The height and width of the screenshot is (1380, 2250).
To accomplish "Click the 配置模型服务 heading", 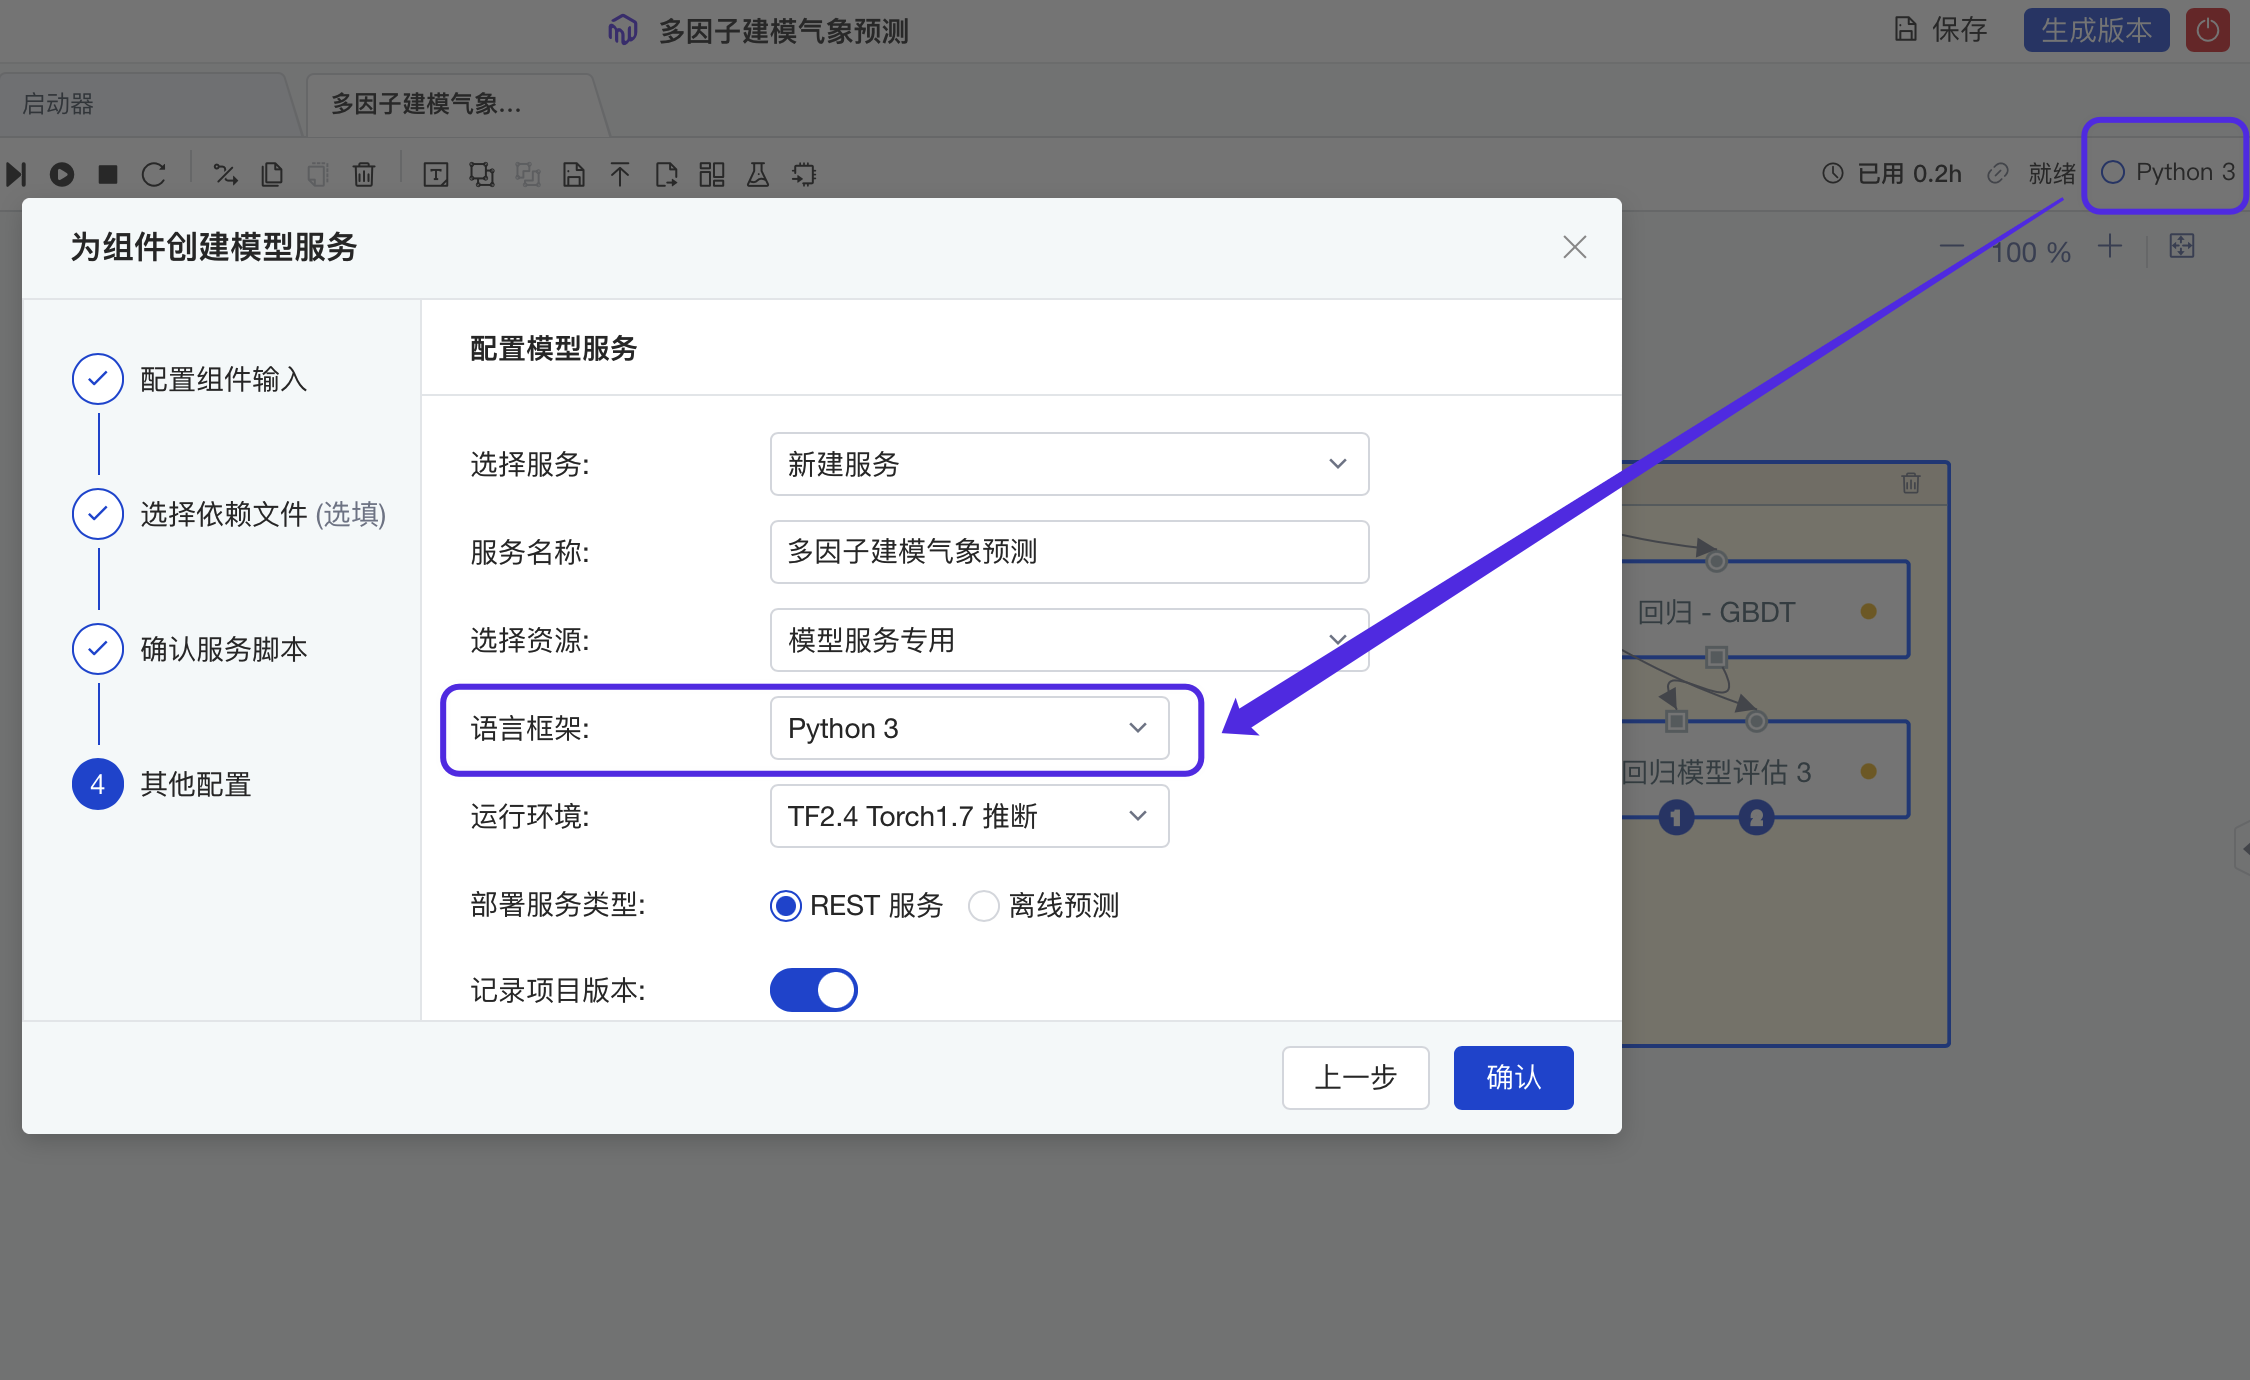I will (553, 348).
